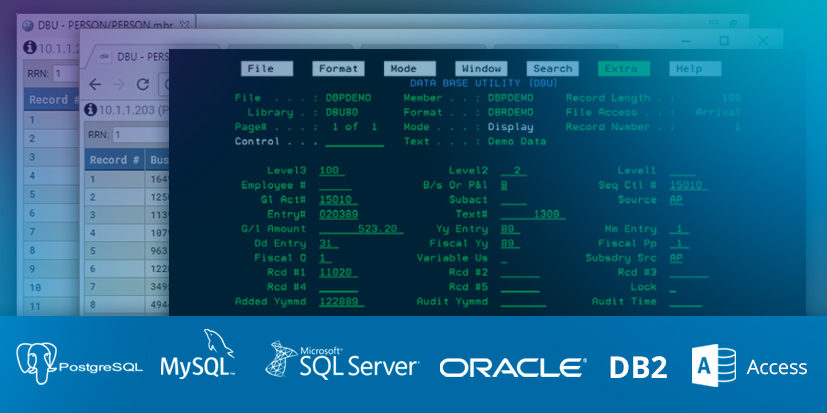Click the site info icon beside 10.1.1.203
The width and height of the screenshot is (827, 413).
point(90,109)
